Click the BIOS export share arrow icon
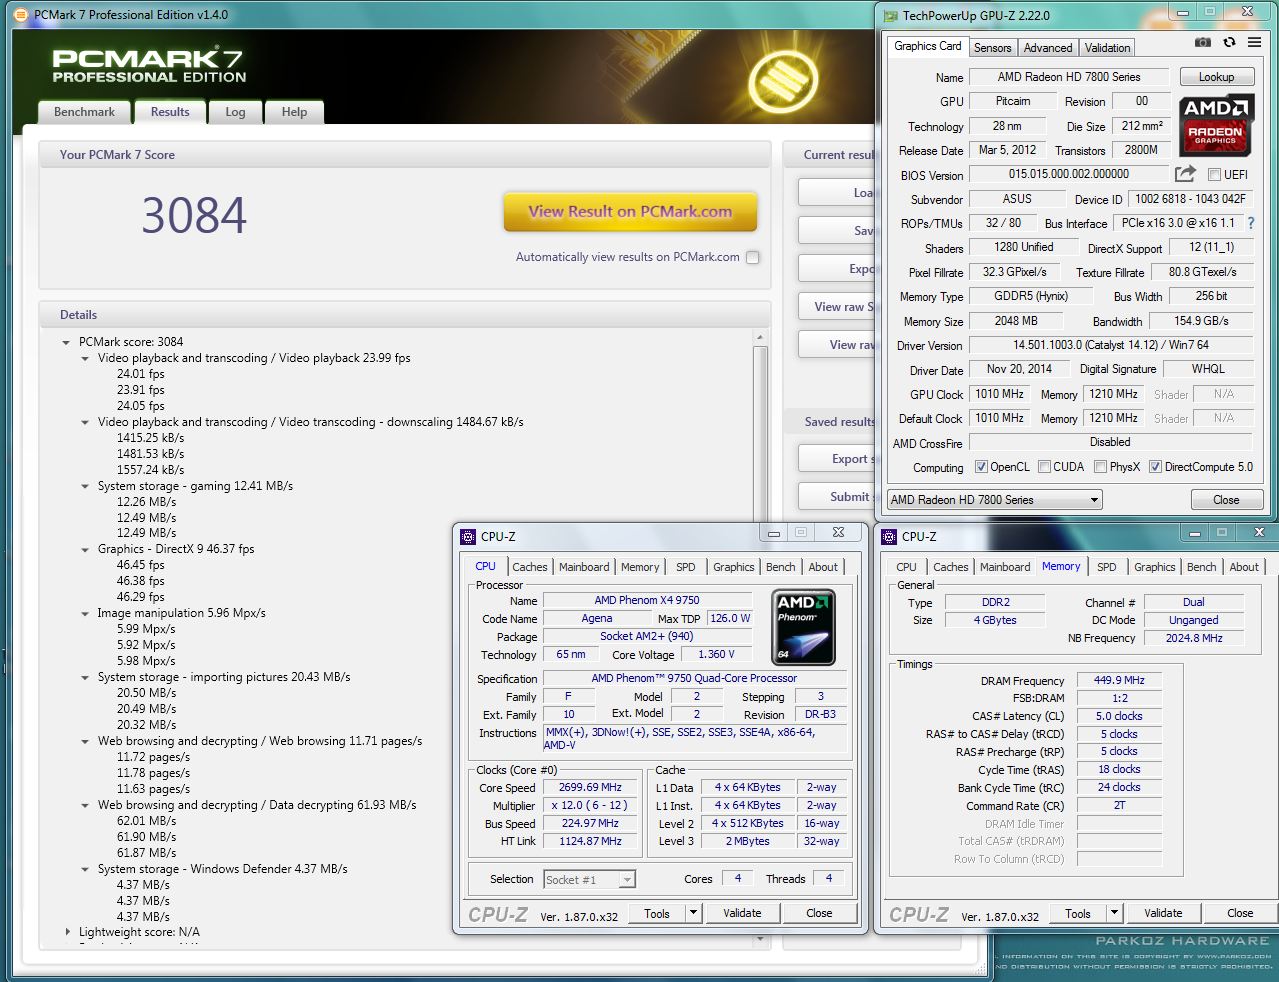 (1186, 174)
